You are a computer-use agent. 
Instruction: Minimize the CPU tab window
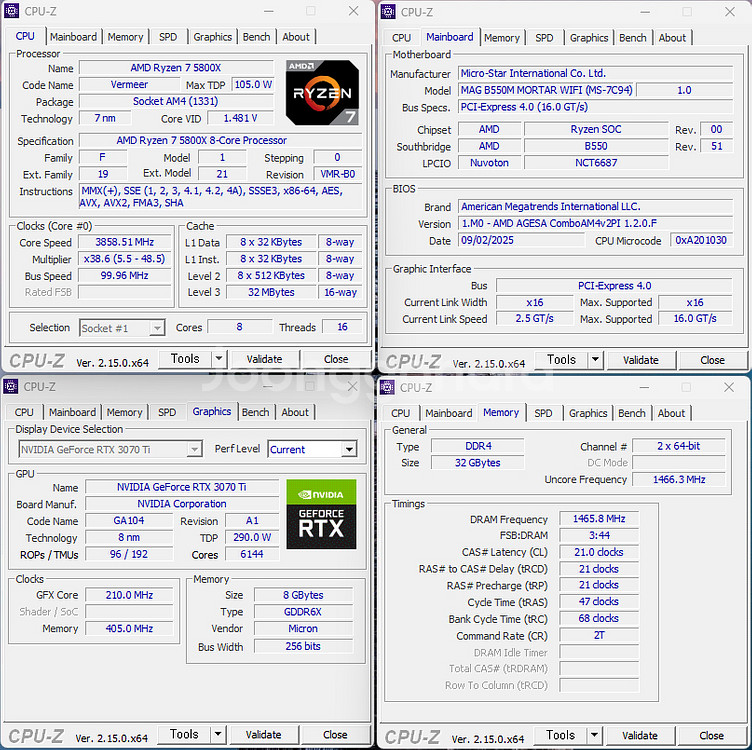[x=269, y=11]
